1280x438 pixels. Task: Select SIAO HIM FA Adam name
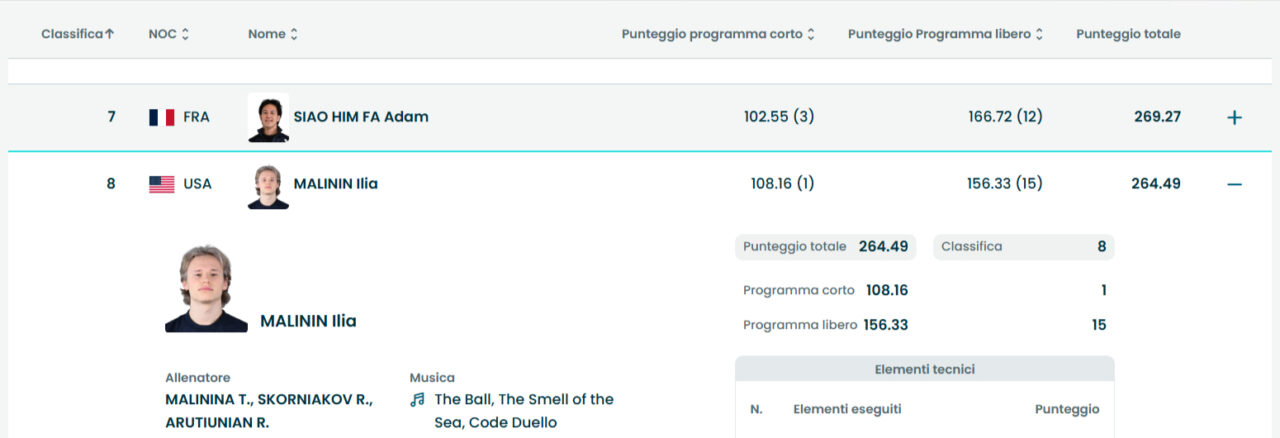point(361,117)
